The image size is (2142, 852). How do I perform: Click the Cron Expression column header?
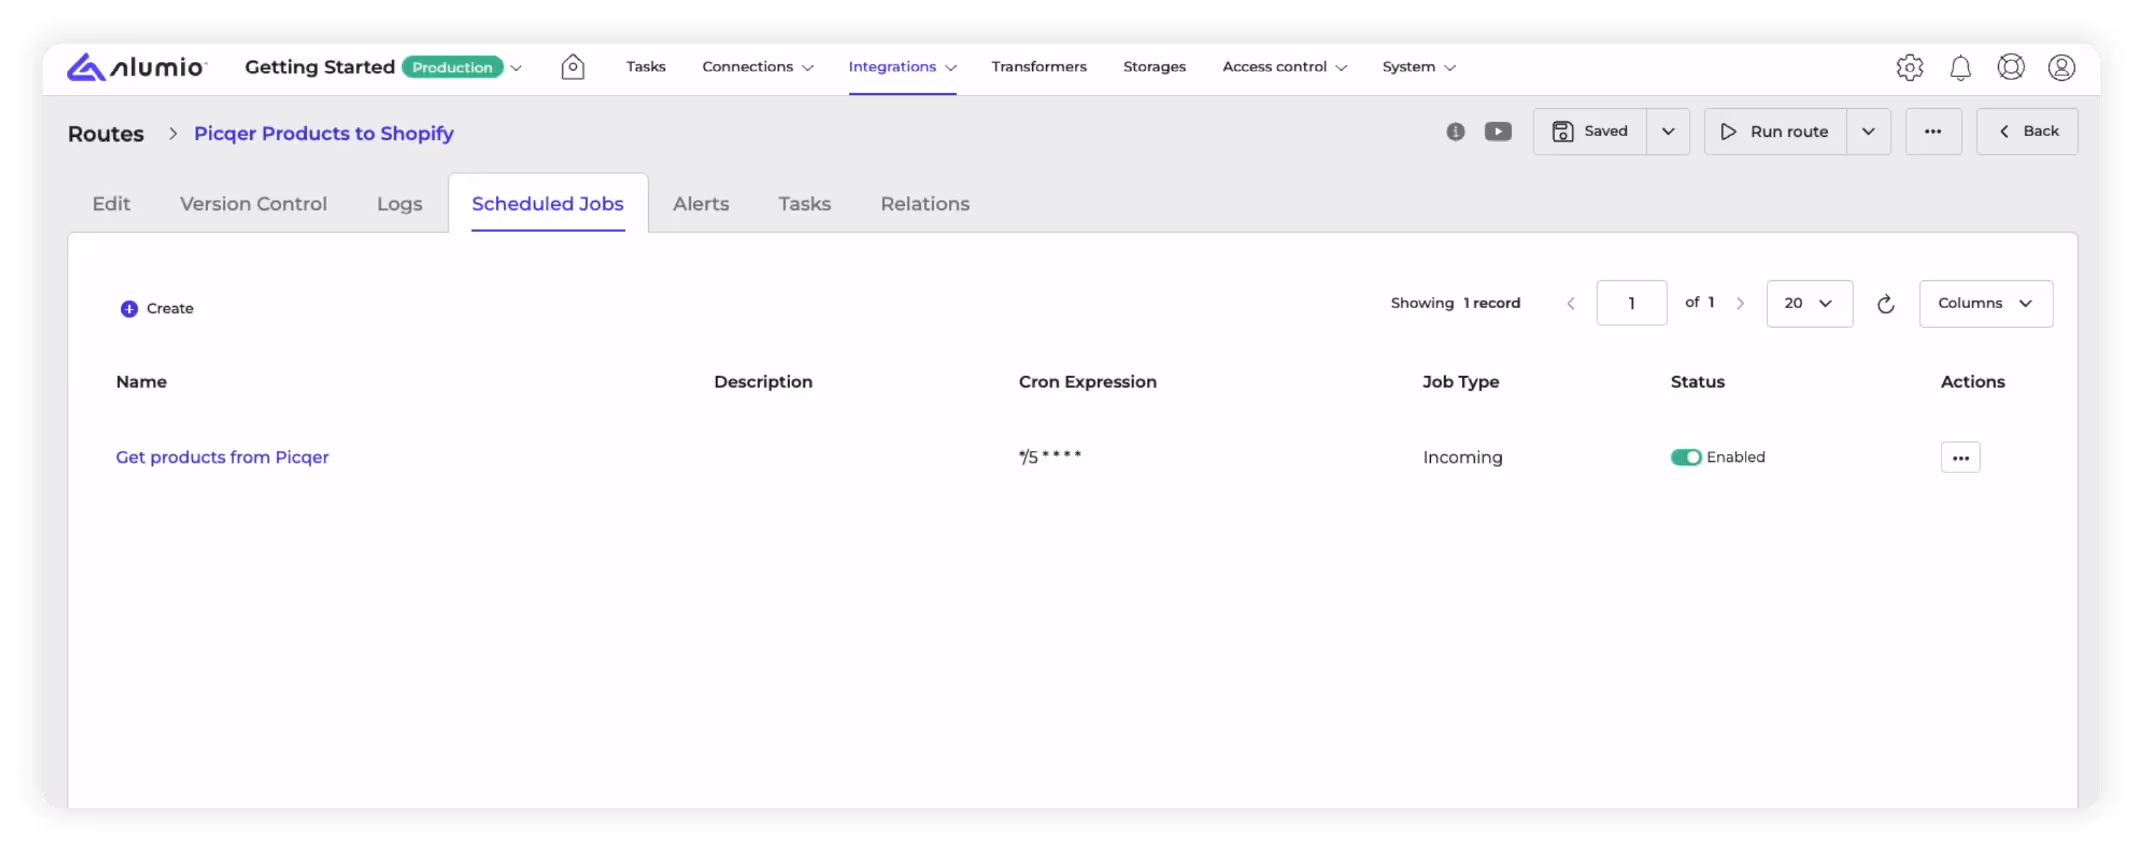1087,382
